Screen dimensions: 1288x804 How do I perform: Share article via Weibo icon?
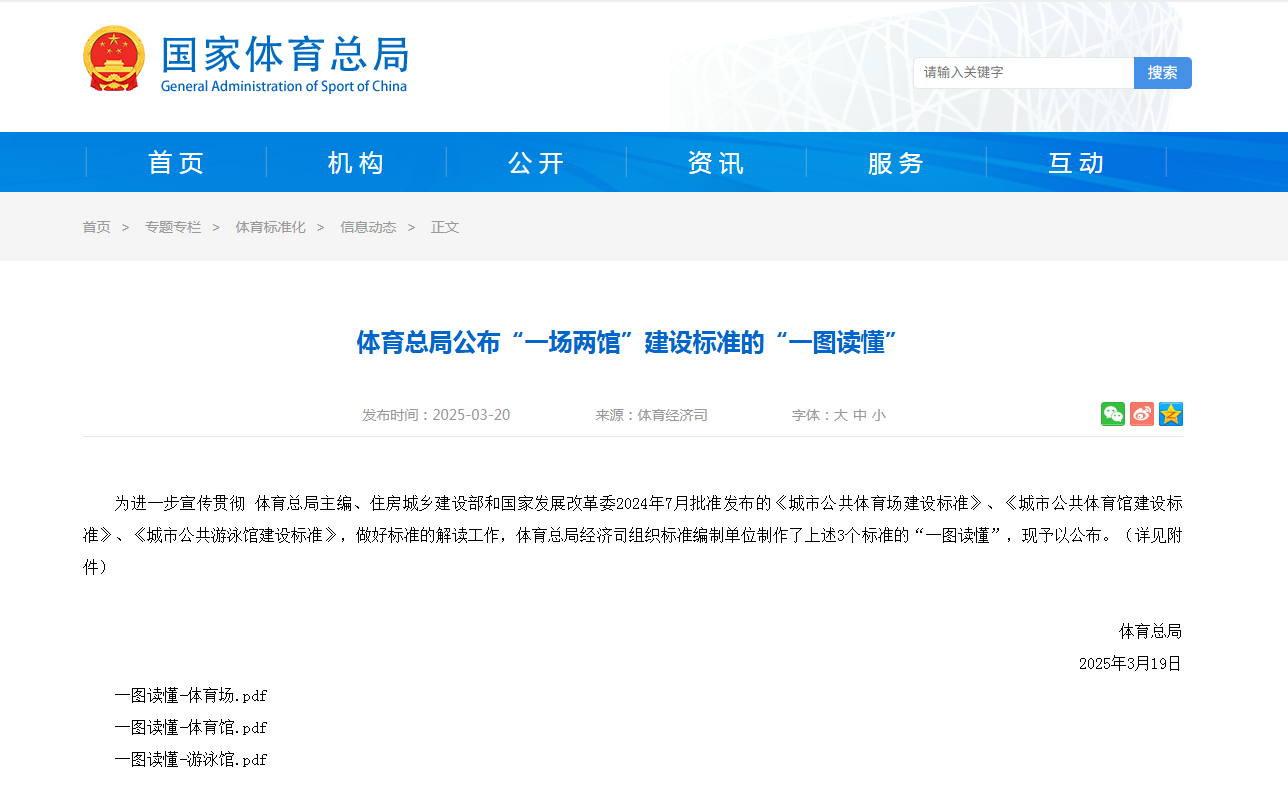(x=1142, y=414)
